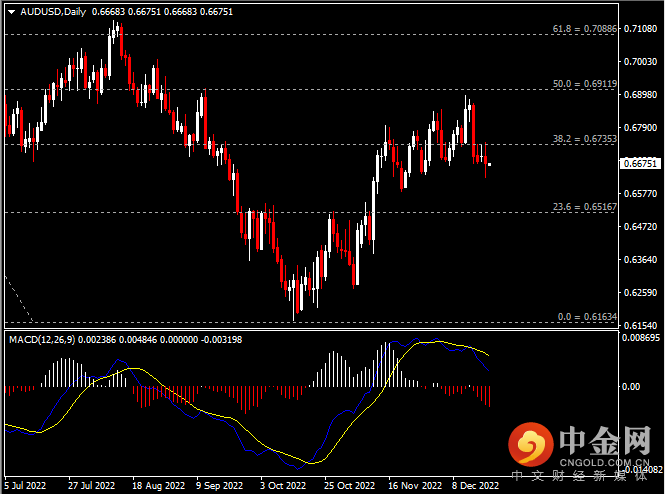The width and height of the screenshot is (665, 494).
Task: Select the 38.2 = 0.67353 Fibonacci label
Action: click(585, 139)
